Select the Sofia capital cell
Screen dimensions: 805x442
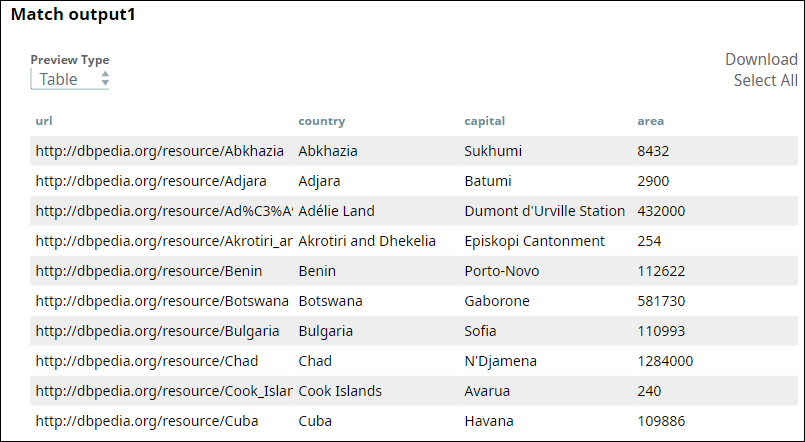click(481, 331)
